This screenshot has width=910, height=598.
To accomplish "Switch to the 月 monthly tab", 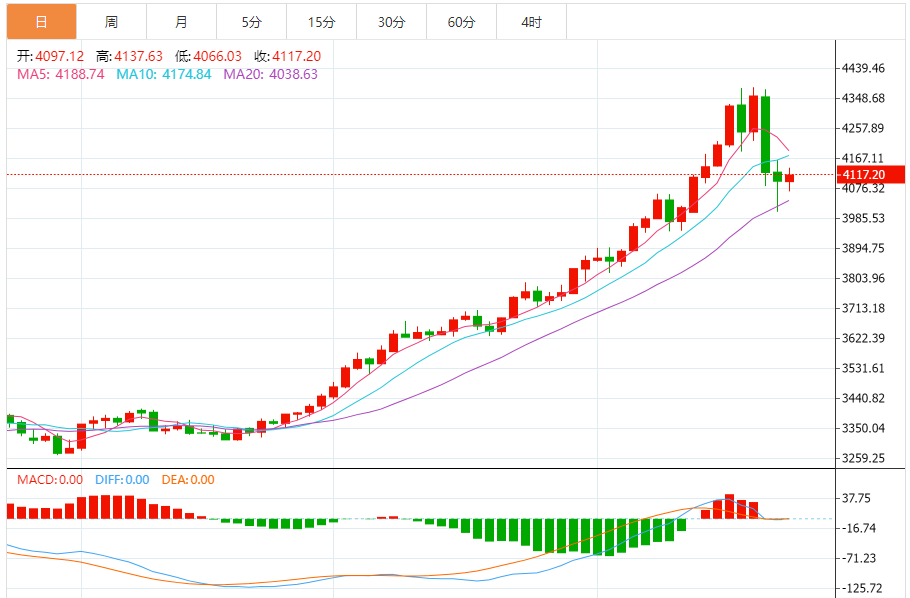I will (182, 22).
